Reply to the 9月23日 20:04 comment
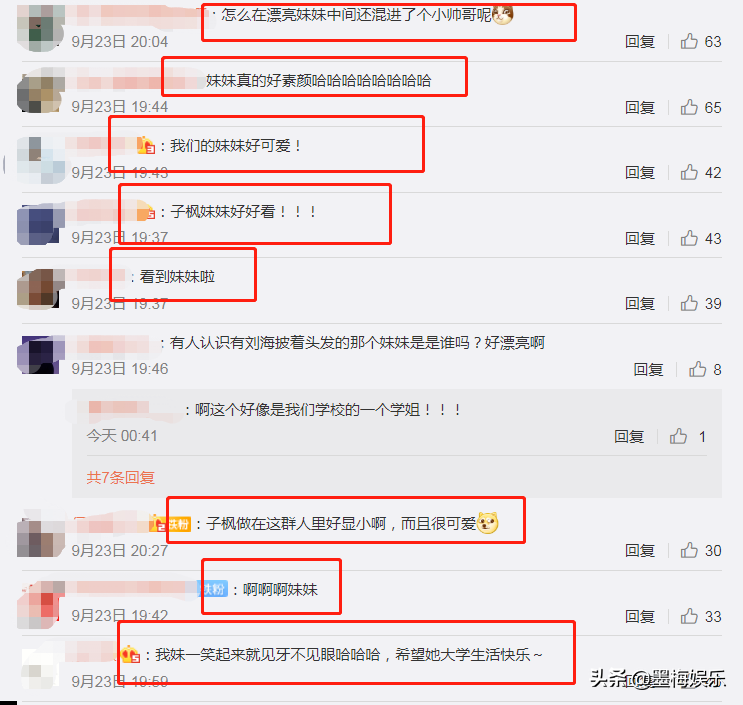Screen dimensions: 743x705 point(640,42)
